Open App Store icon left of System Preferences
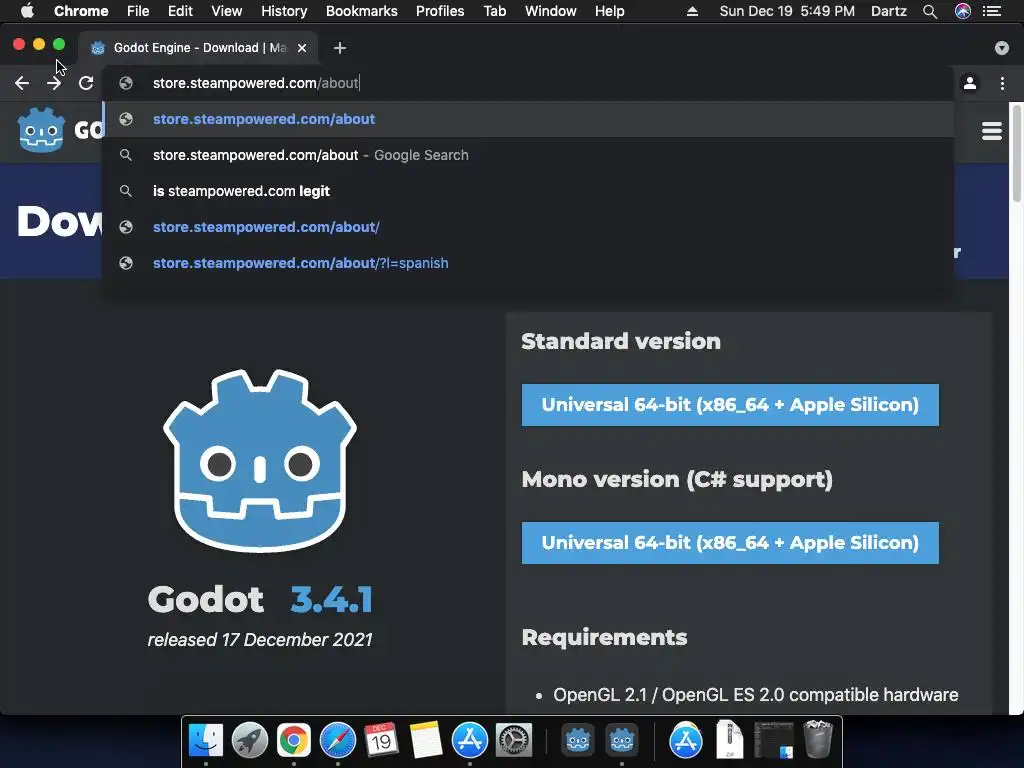Viewport: 1024px width, 768px height. point(470,741)
